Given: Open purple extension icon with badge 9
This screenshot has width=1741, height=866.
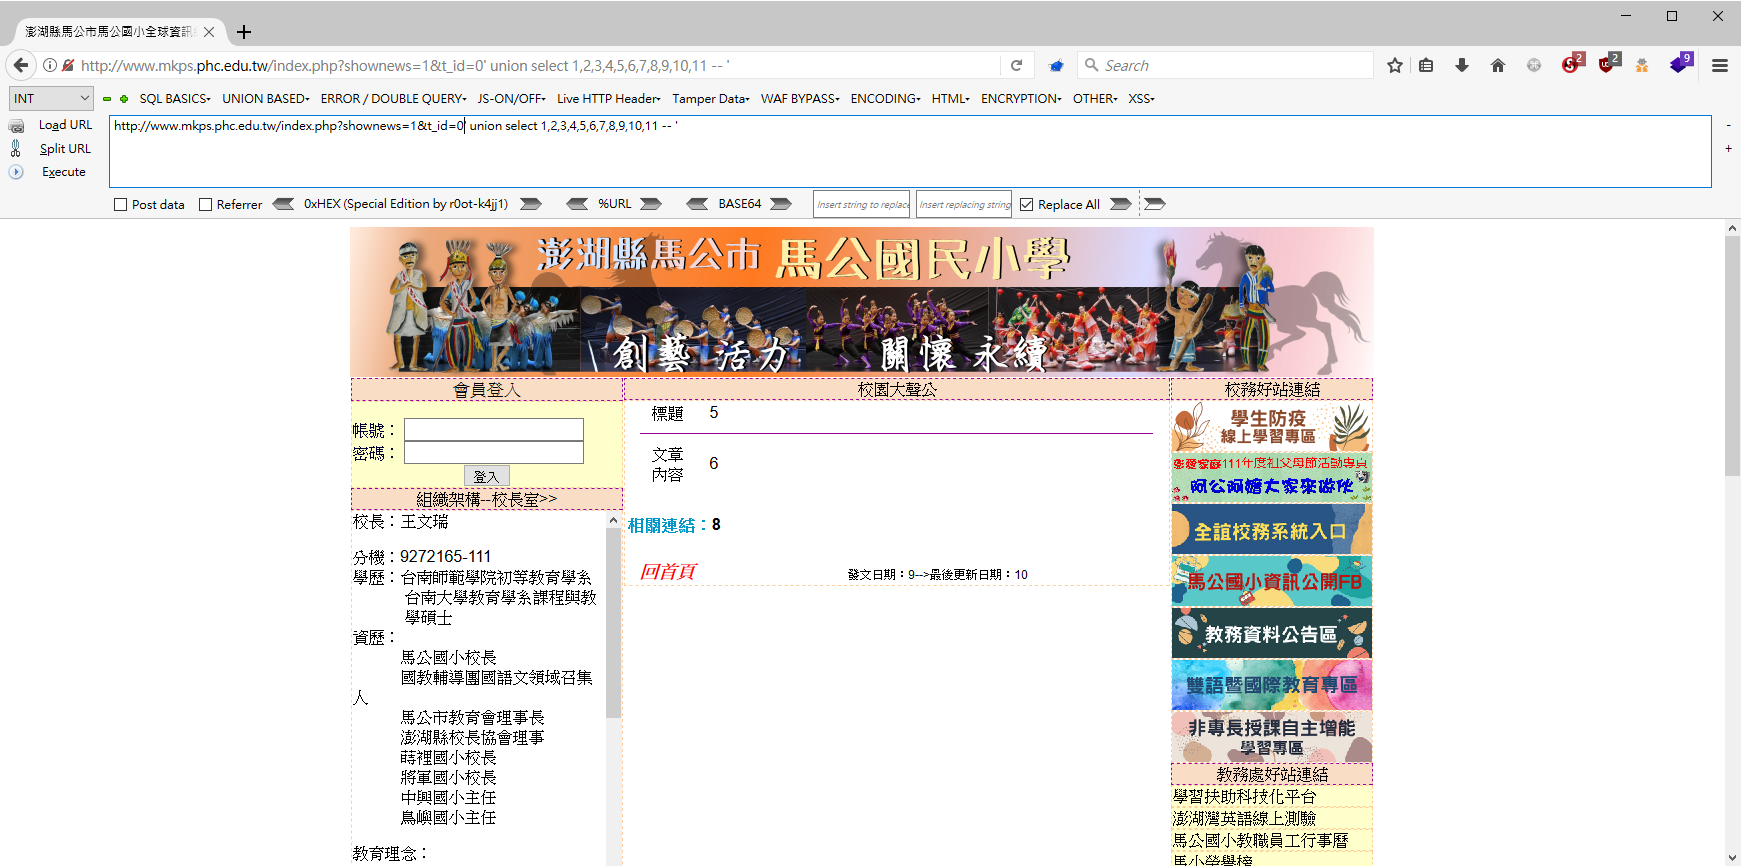Looking at the screenshot, I should coord(1681,64).
